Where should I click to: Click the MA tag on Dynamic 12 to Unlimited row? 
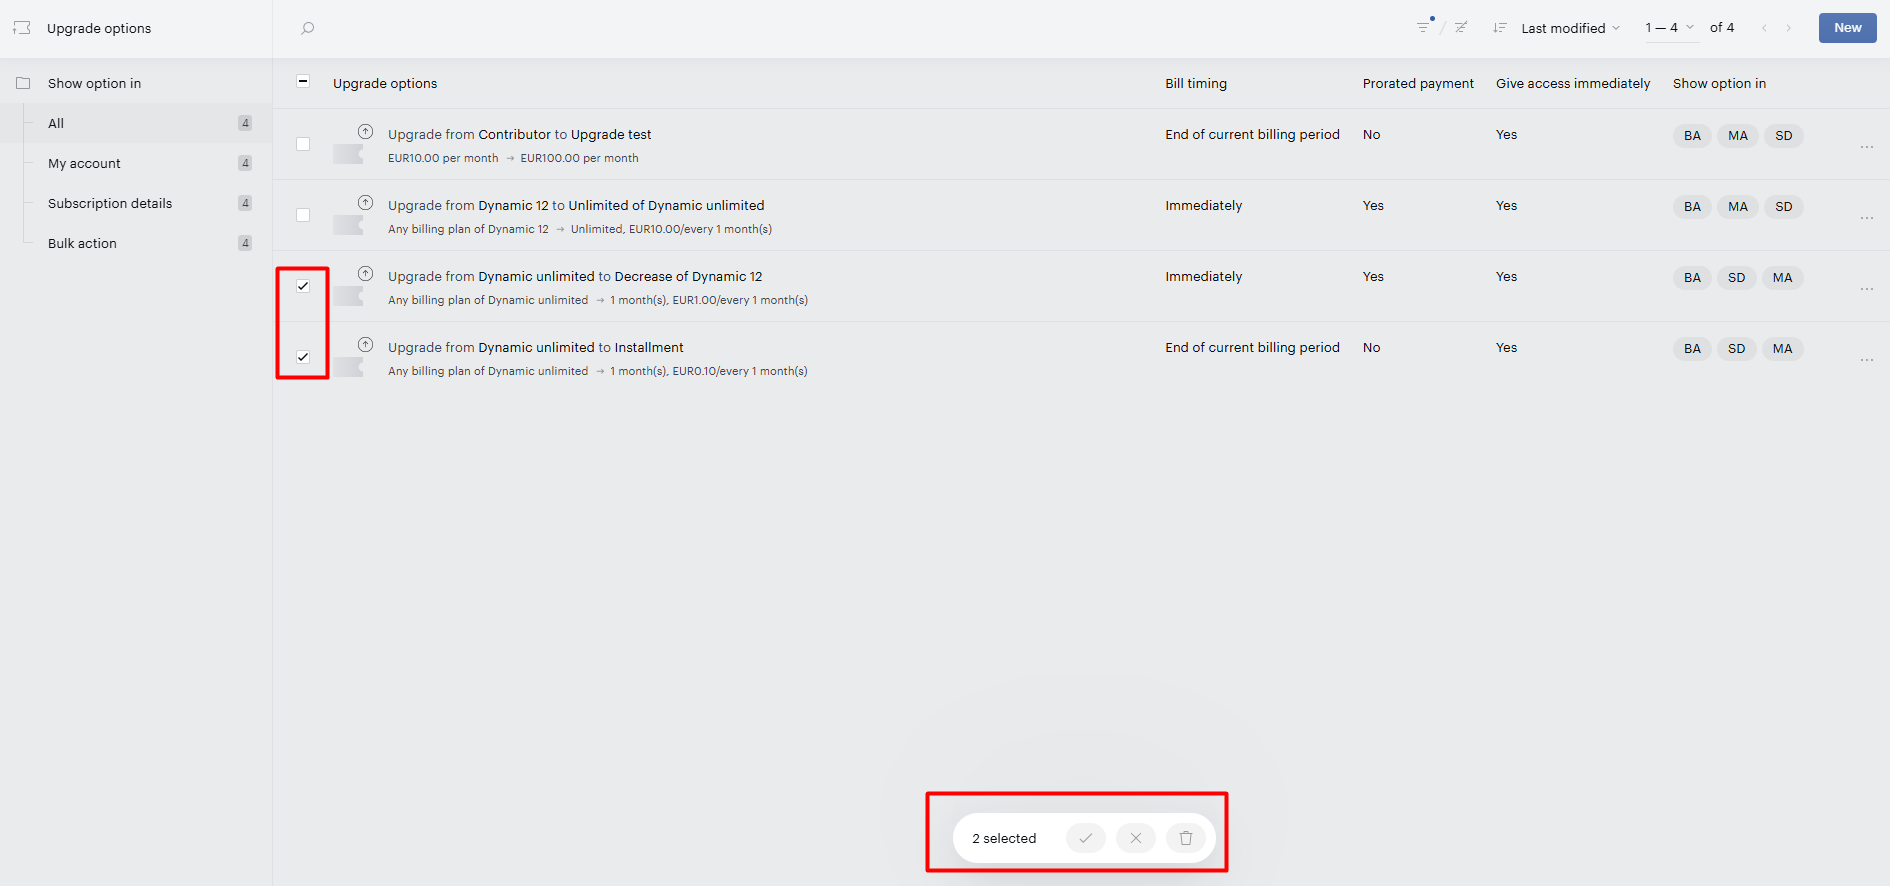pyautogui.click(x=1738, y=207)
